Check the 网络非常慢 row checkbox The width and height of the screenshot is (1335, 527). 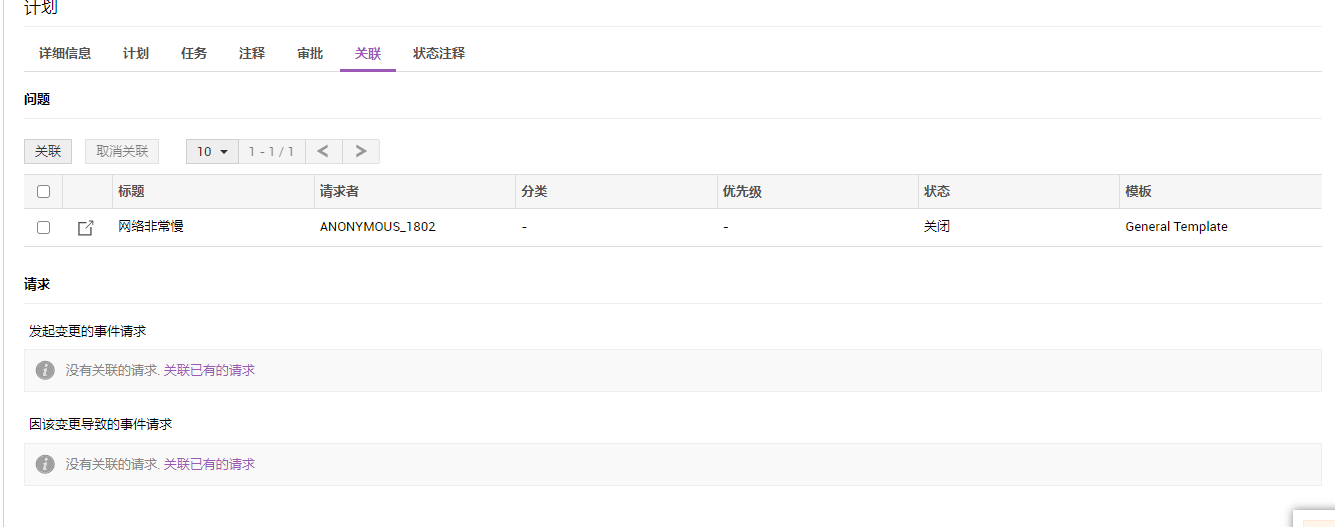(43, 227)
